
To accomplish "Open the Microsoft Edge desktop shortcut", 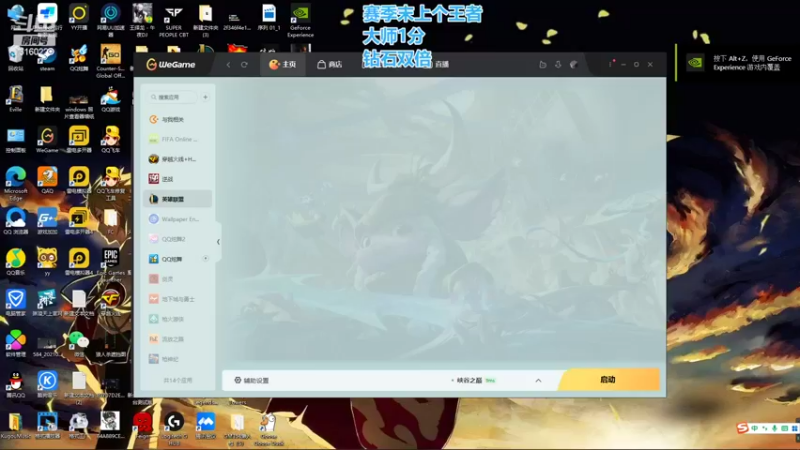I will 15,184.
